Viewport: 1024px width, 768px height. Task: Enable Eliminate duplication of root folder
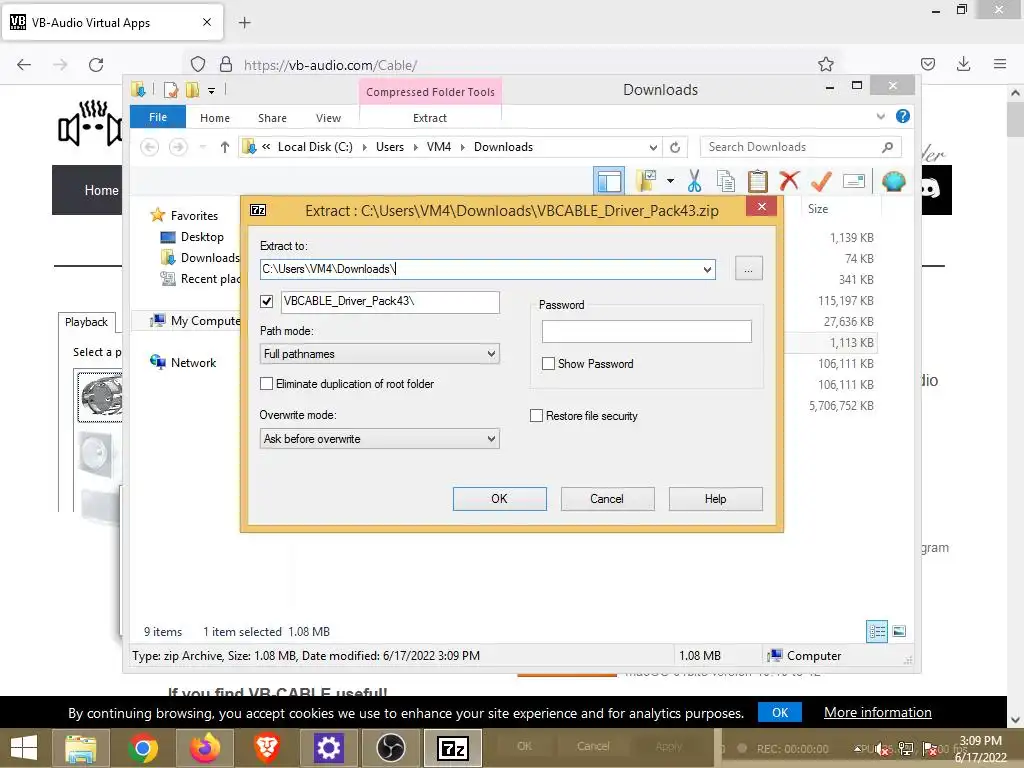click(x=266, y=384)
